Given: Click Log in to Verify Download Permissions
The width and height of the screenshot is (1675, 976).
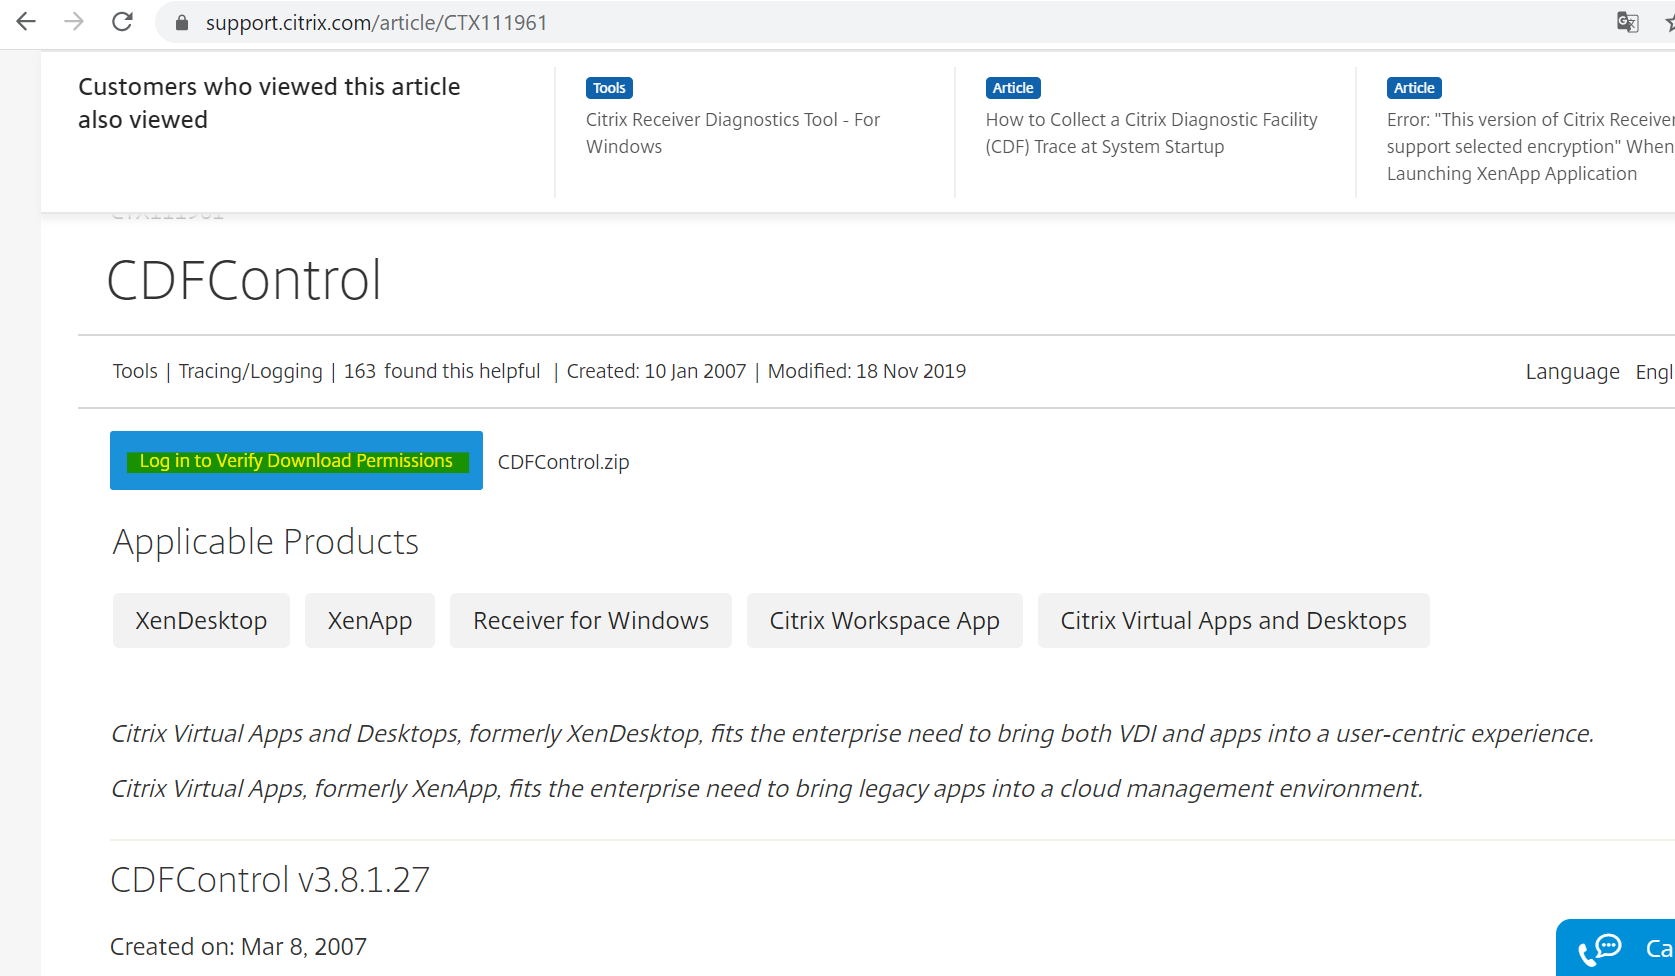Looking at the screenshot, I should click(x=296, y=461).
